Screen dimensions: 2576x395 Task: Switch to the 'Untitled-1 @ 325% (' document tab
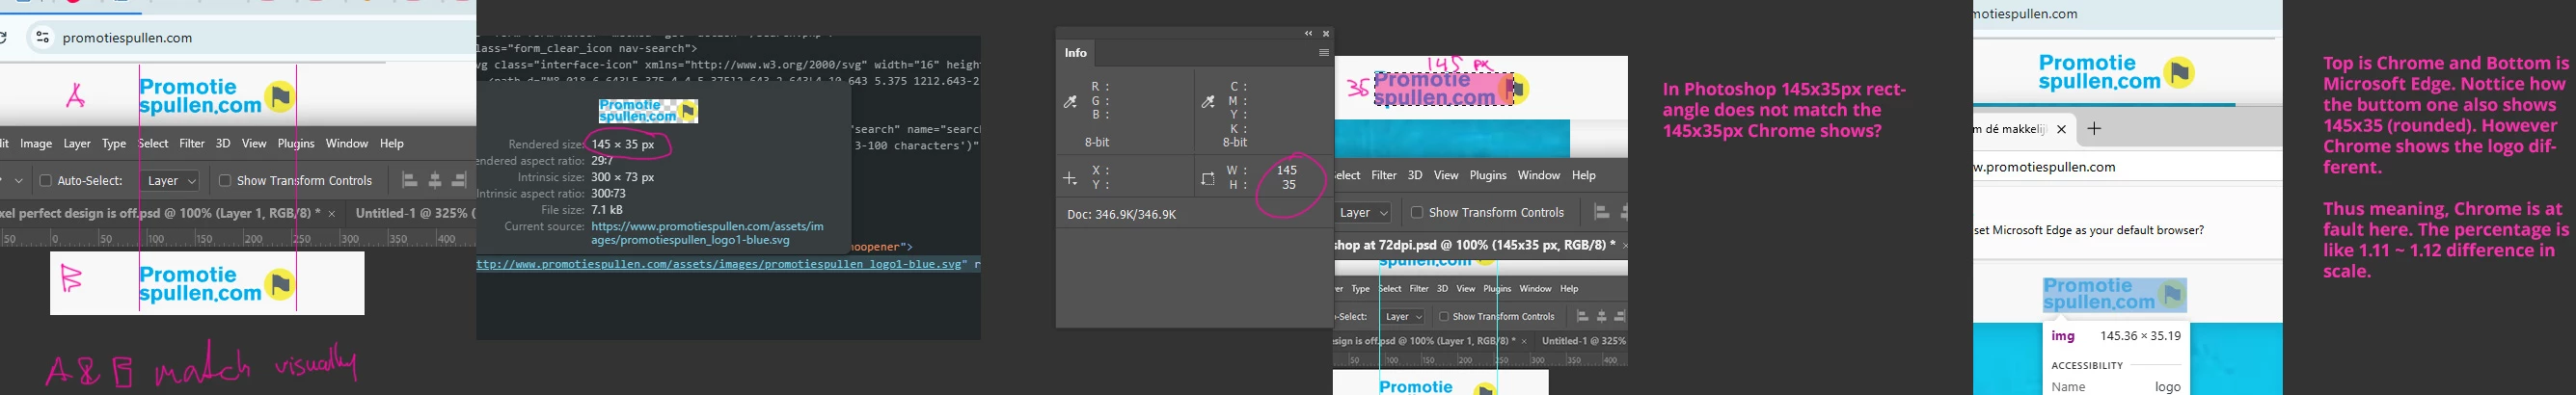tap(414, 213)
